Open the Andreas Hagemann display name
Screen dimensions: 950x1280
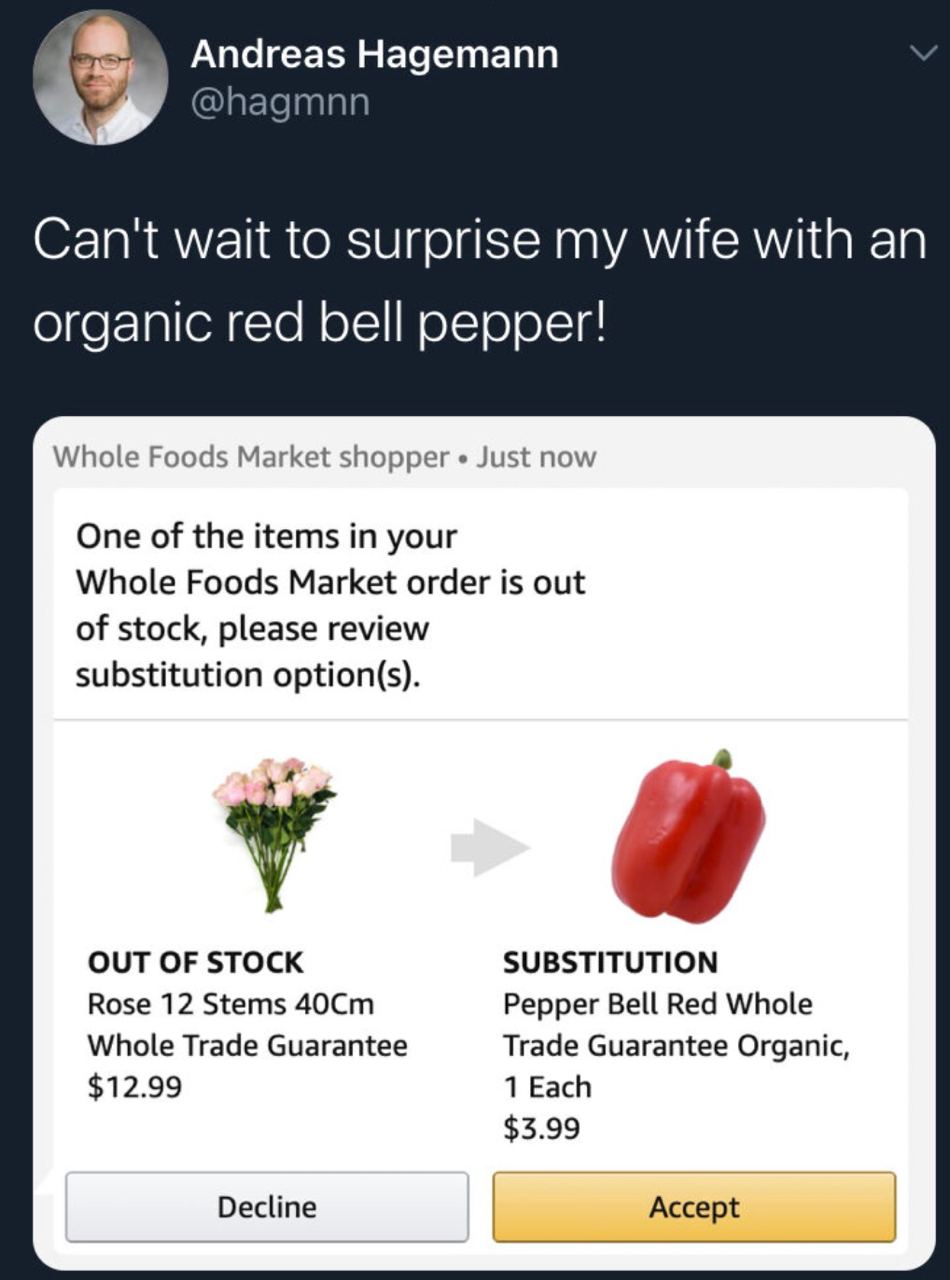point(374,54)
